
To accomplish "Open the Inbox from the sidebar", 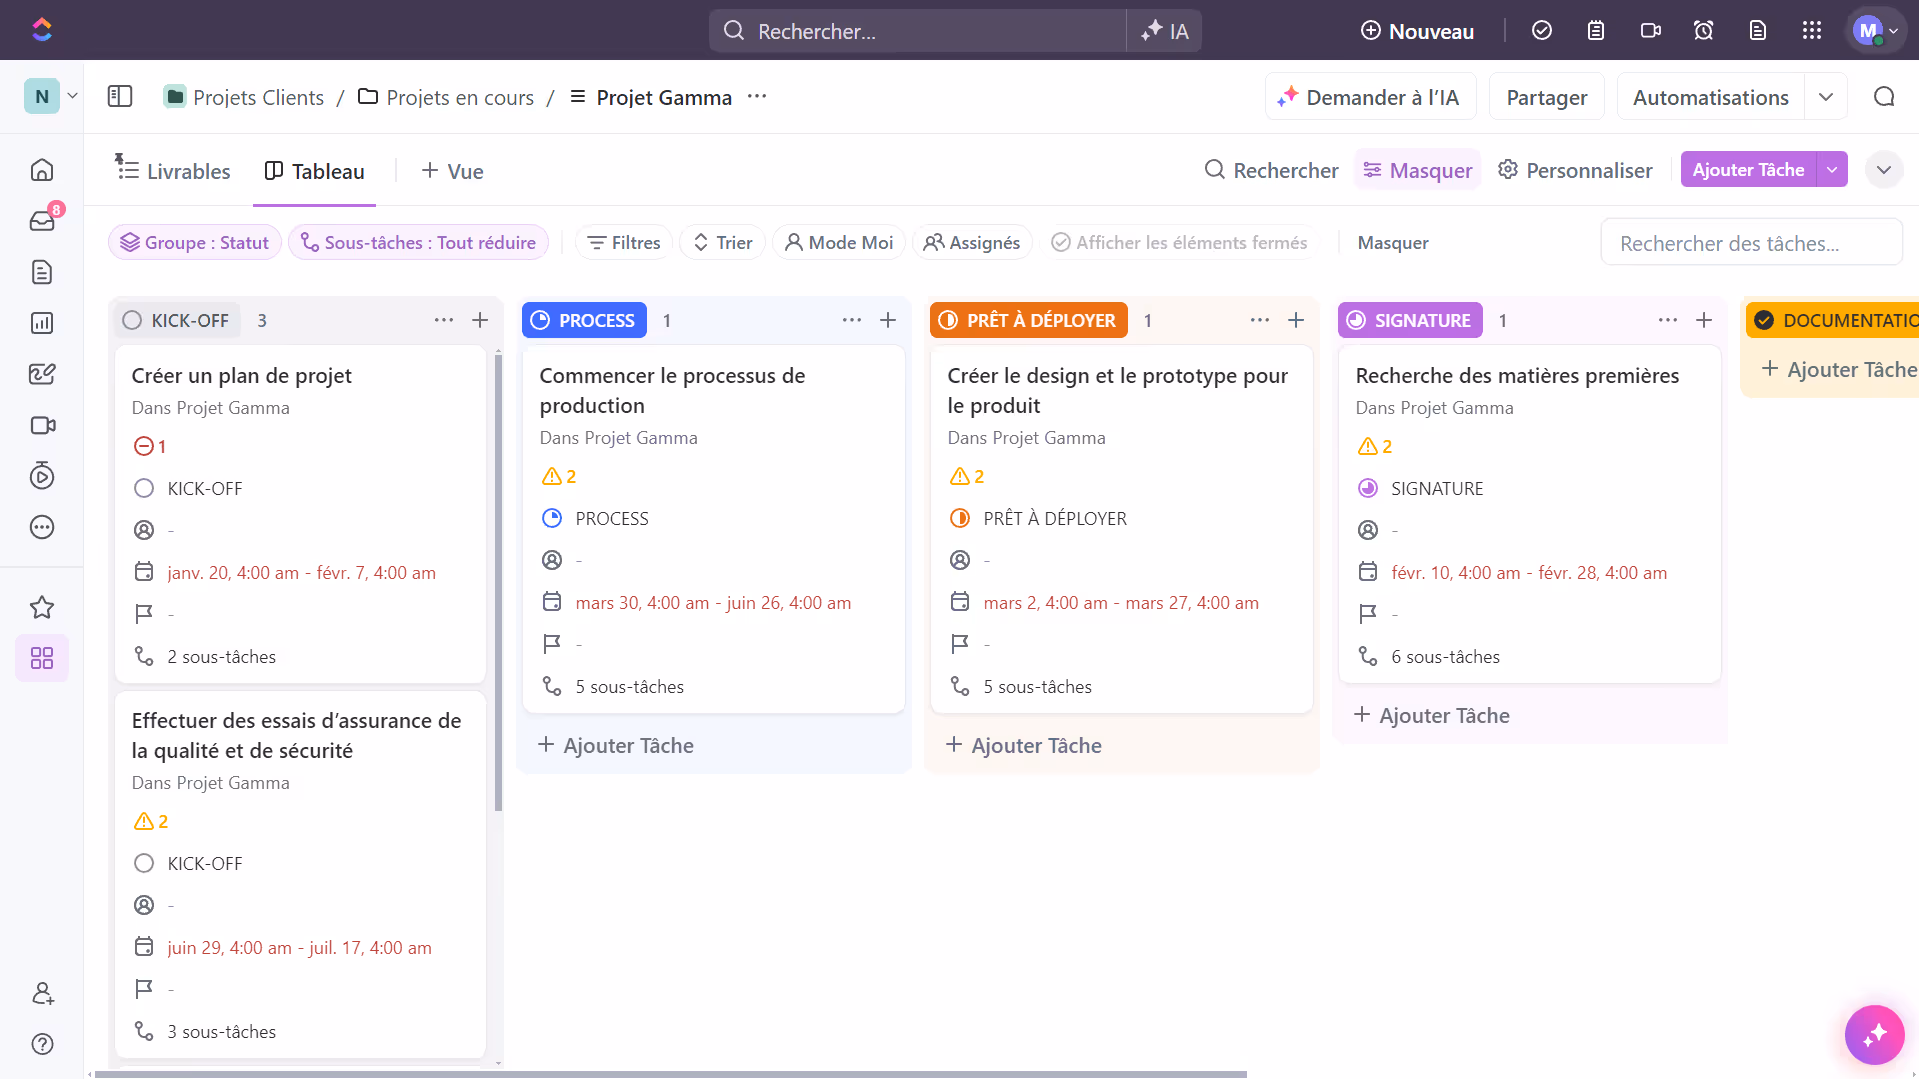I will (41, 221).
